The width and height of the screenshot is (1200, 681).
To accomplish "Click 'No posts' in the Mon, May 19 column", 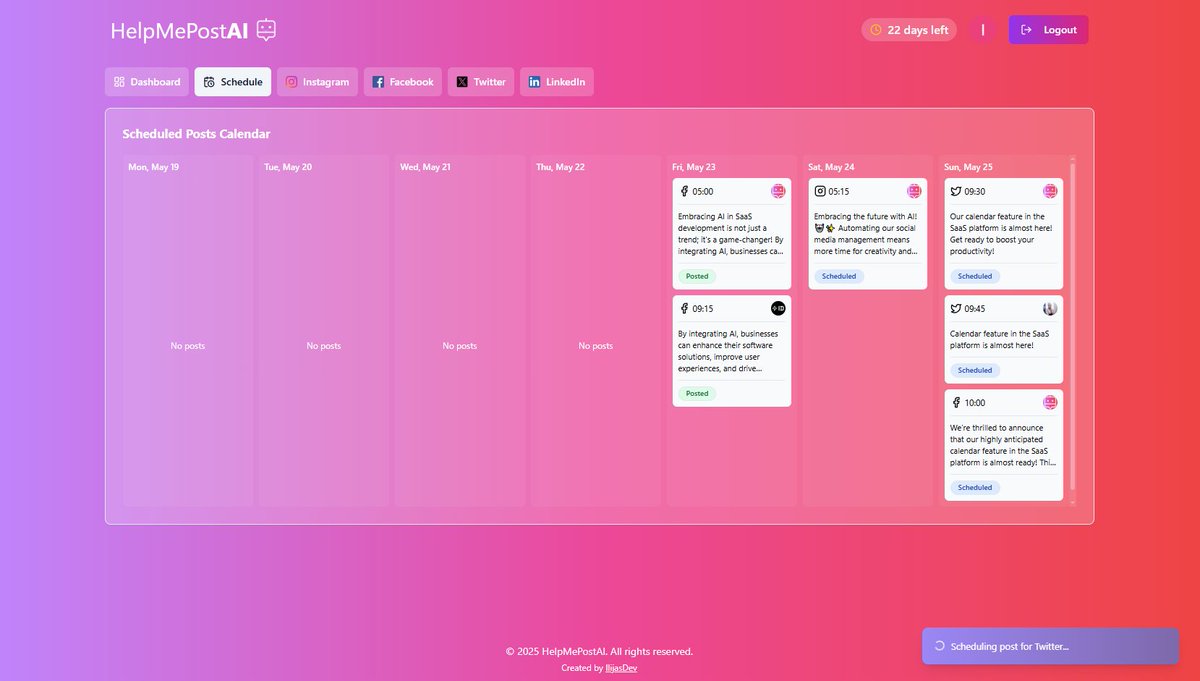I will 188,346.
